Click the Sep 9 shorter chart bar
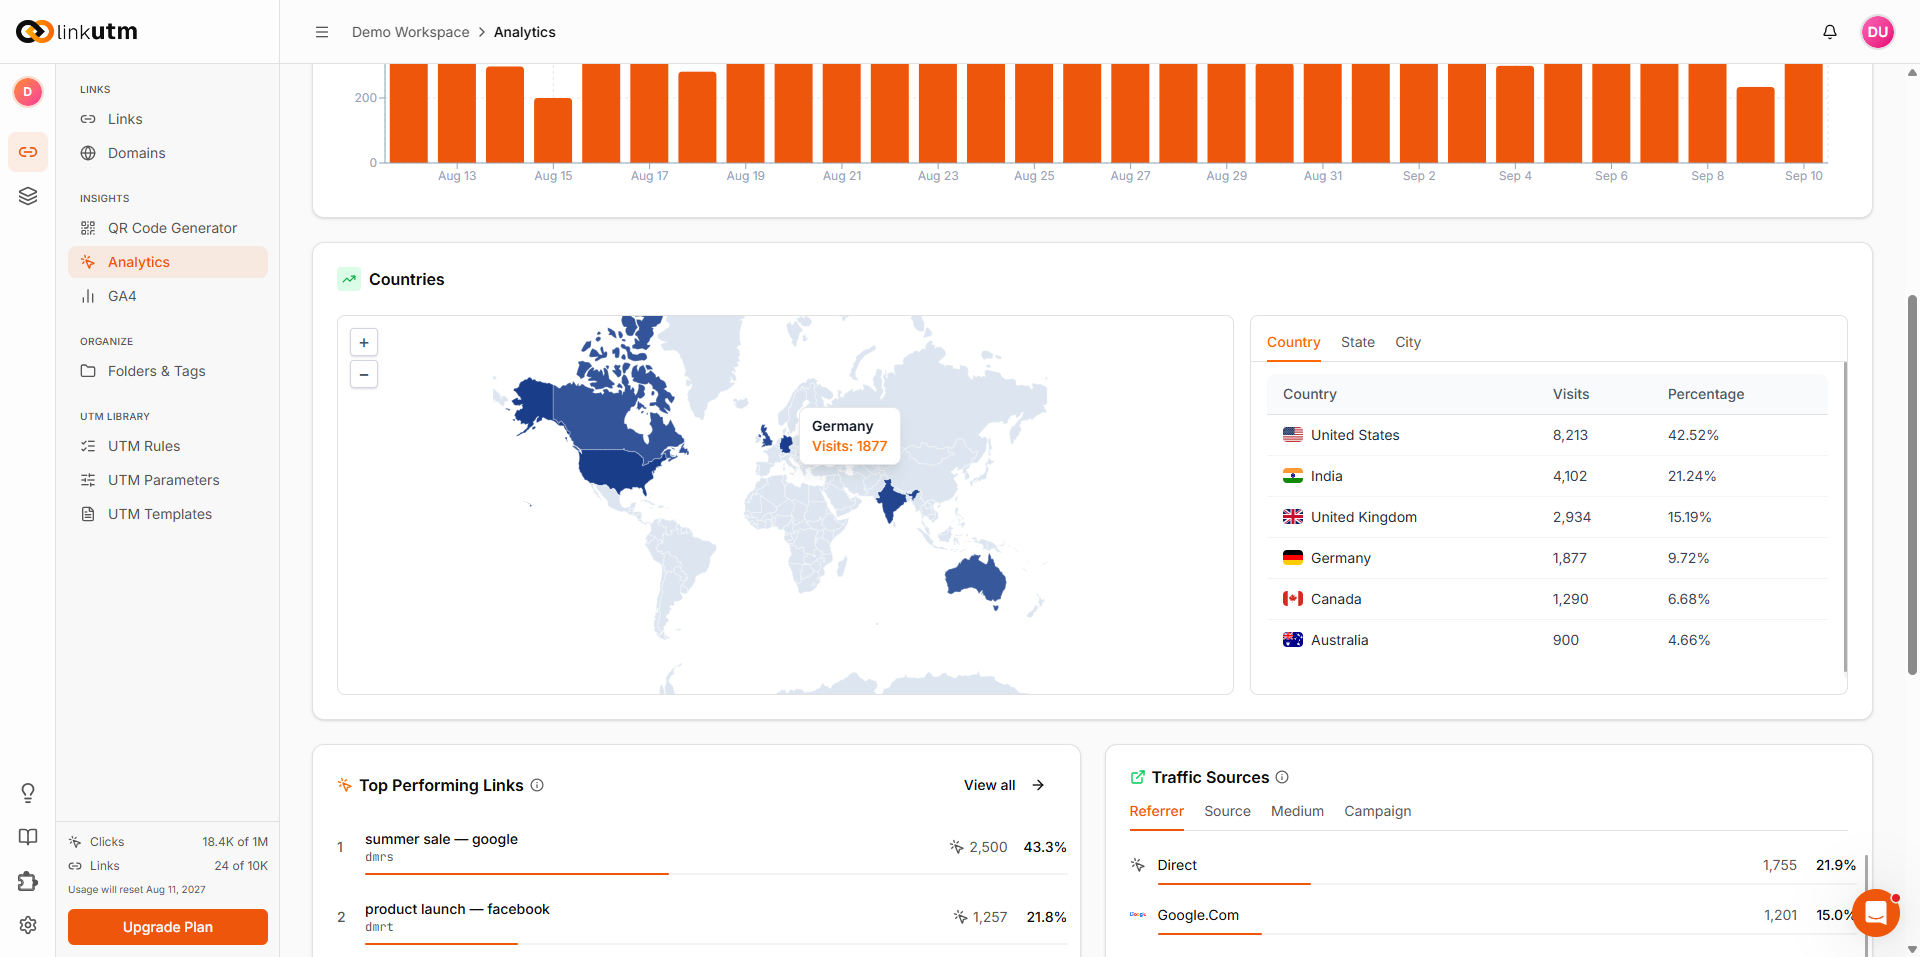The width and height of the screenshot is (1920, 957). [x=1755, y=125]
